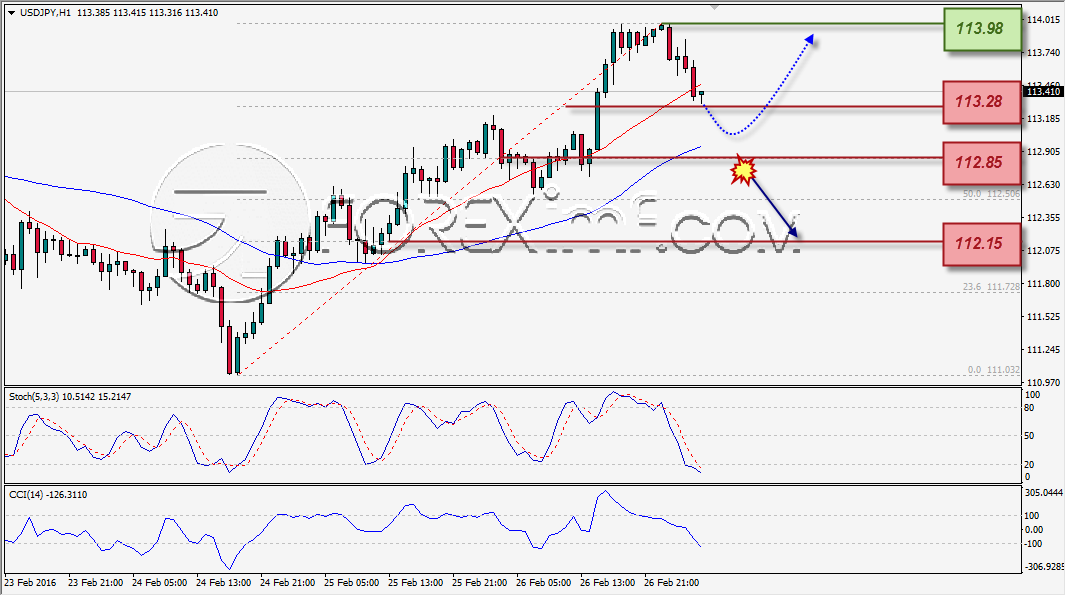The height and width of the screenshot is (596, 1066).
Task: Click the 305.0444 CCI scale value
Action: [1044, 492]
